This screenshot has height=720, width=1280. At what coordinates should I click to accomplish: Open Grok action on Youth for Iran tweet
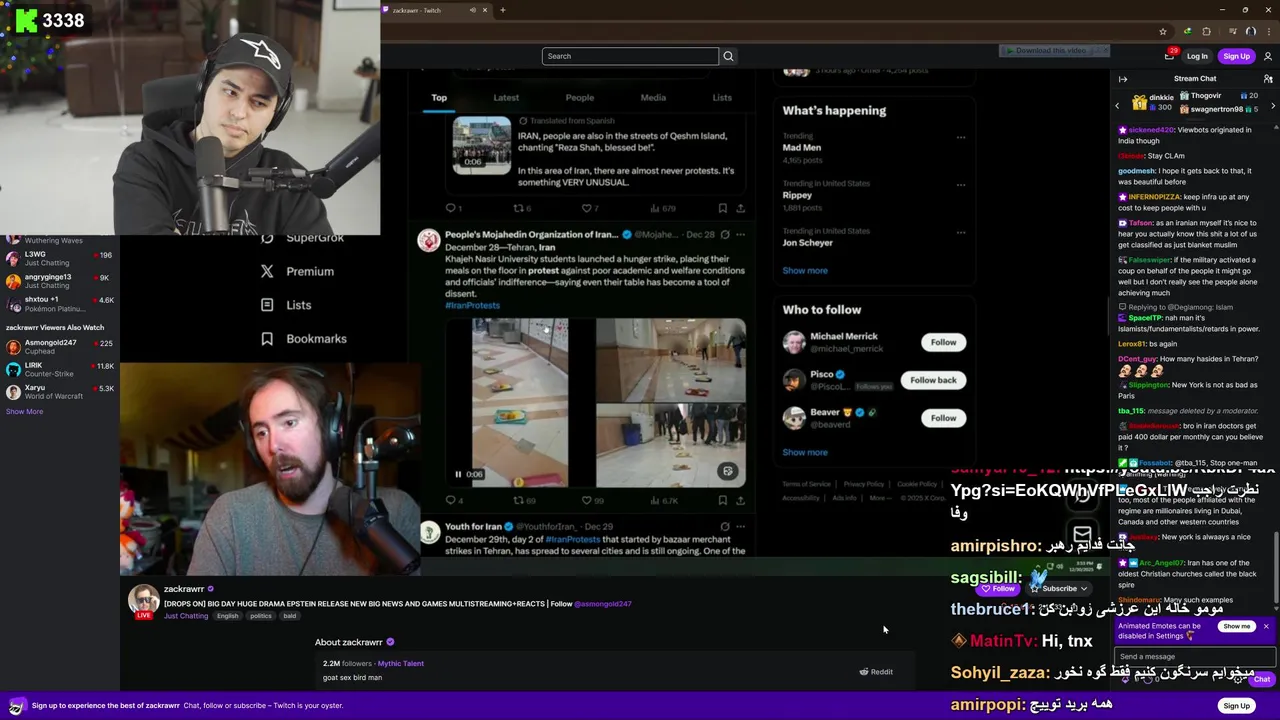[x=725, y=526]
